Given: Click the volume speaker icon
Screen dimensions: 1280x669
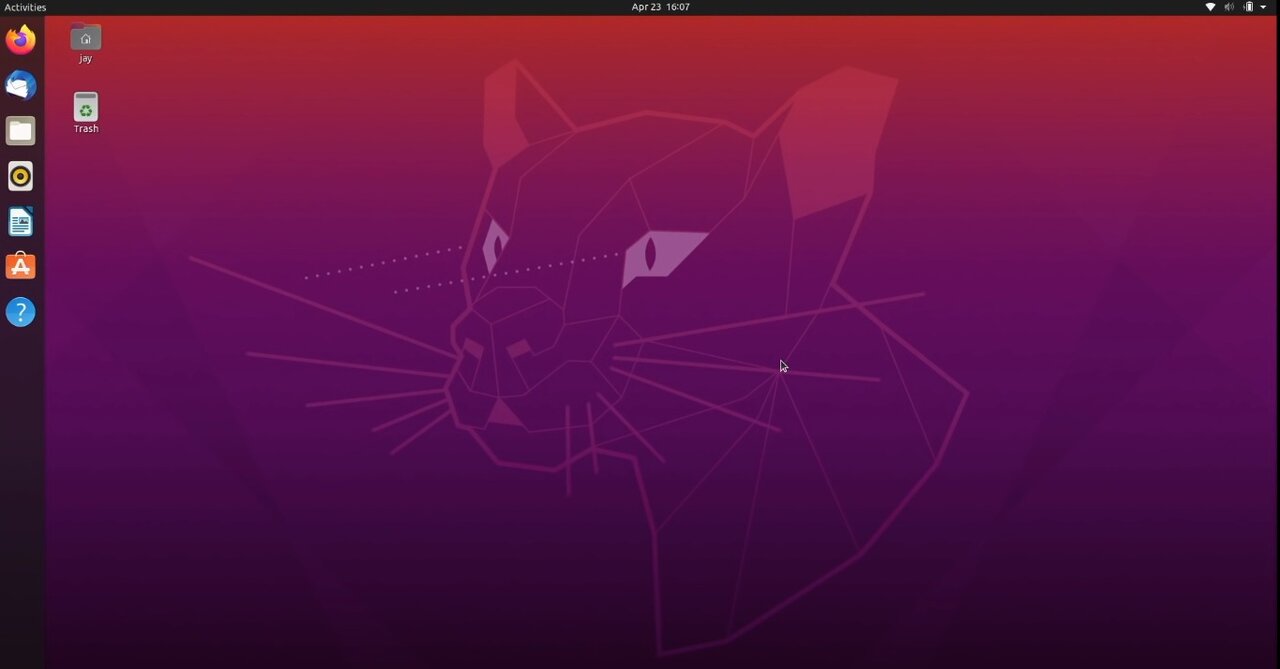Looking at the screenshot, I should coord(1229,7).
